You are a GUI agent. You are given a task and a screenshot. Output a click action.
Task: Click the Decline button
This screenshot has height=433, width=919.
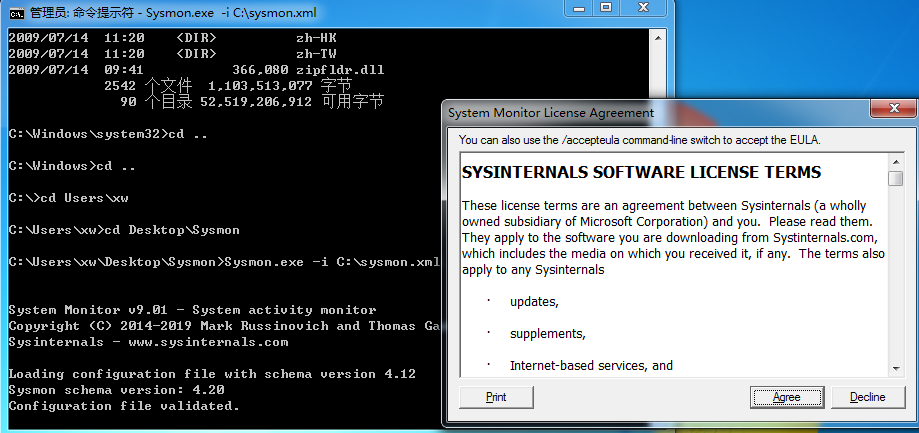tap(867, 397)
